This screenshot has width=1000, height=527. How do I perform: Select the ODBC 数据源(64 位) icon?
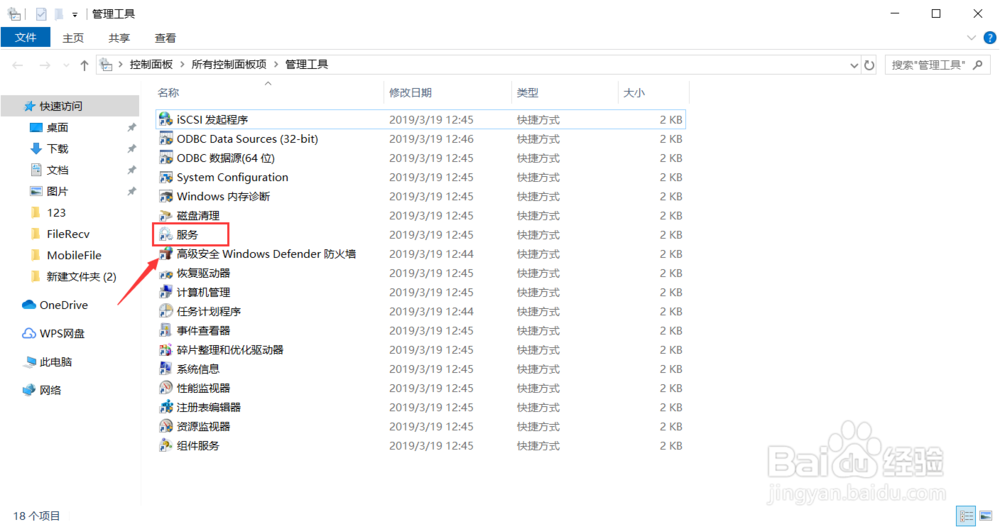click(166, 158)
